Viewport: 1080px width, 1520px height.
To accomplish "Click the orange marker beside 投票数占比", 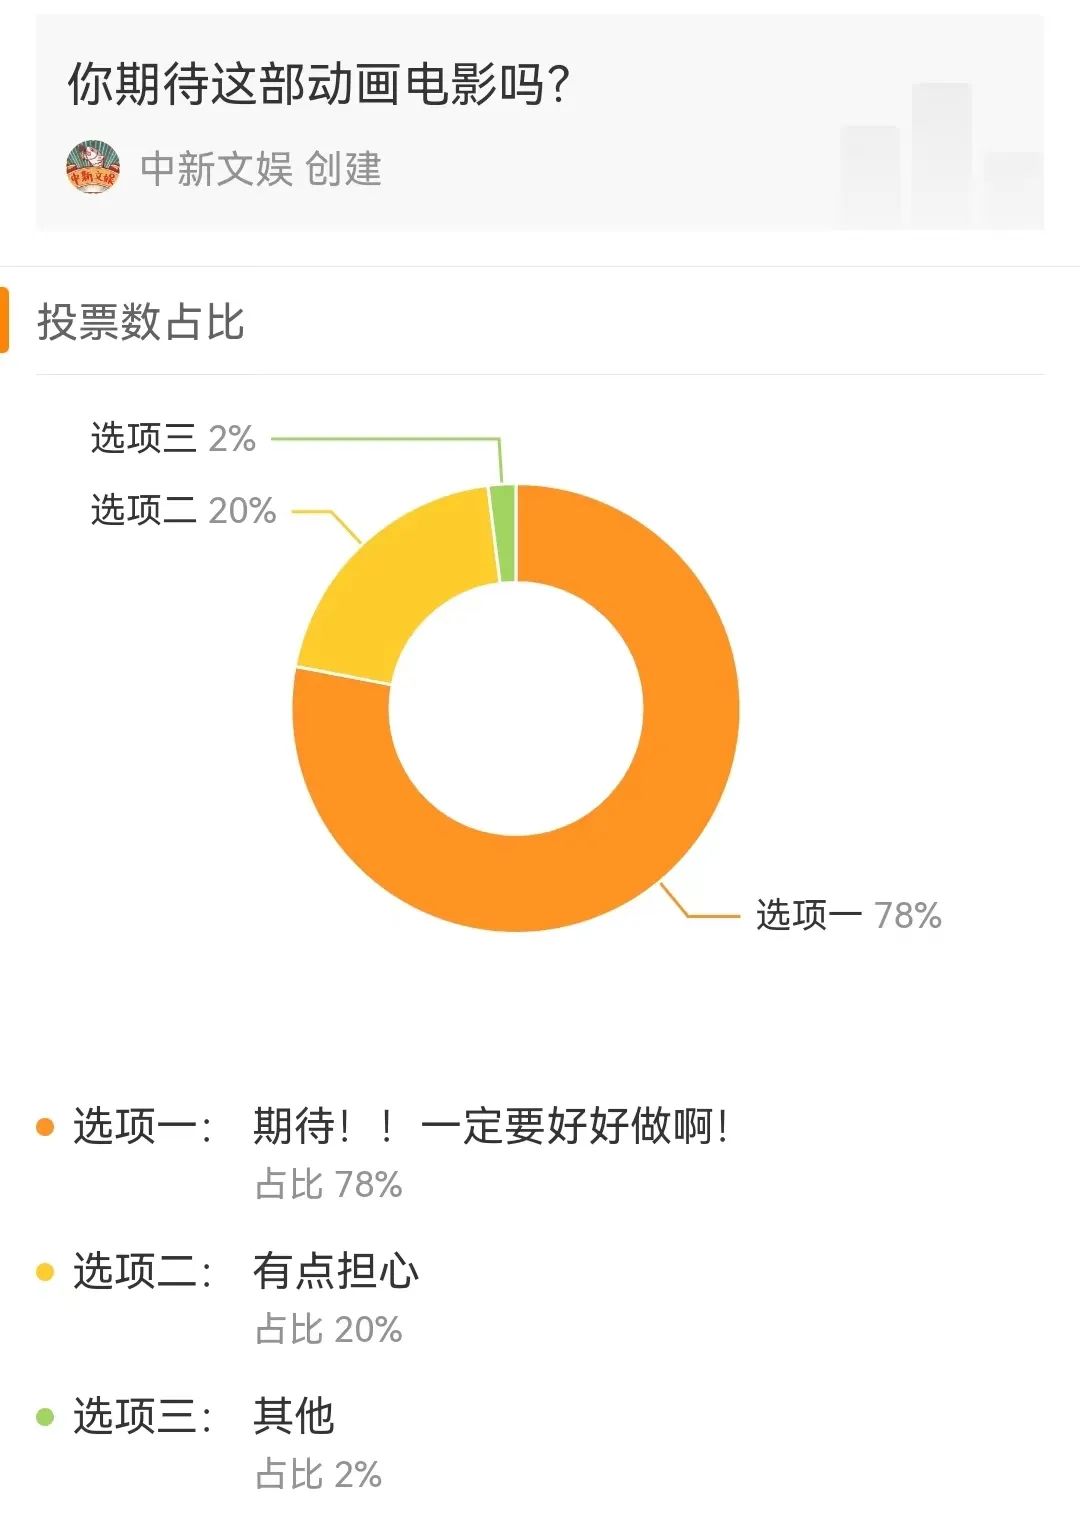I will point(4,321).
